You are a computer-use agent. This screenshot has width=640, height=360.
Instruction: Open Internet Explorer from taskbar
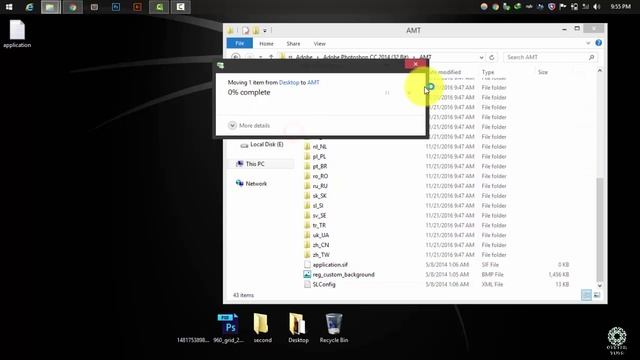coord(29,7)
